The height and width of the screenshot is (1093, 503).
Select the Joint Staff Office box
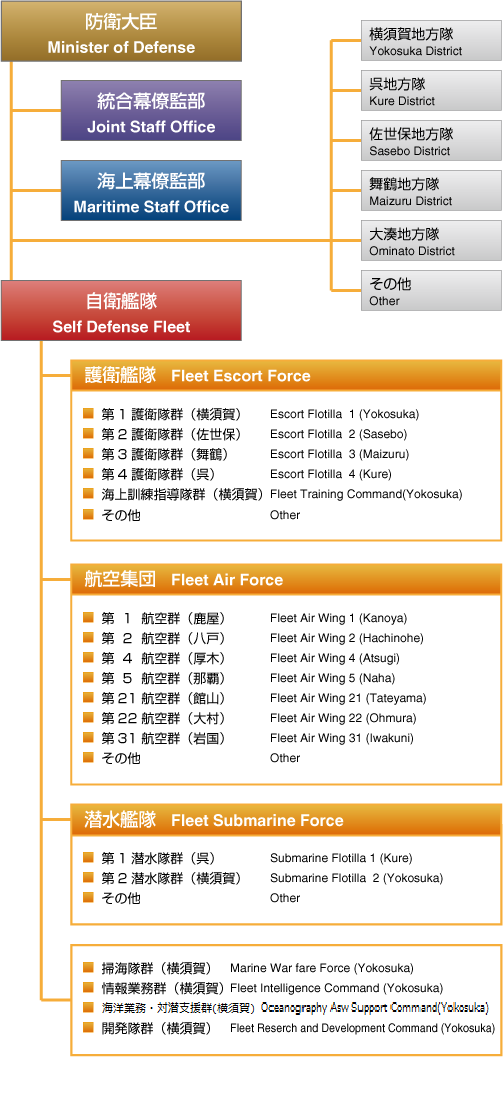click(151, 111)
